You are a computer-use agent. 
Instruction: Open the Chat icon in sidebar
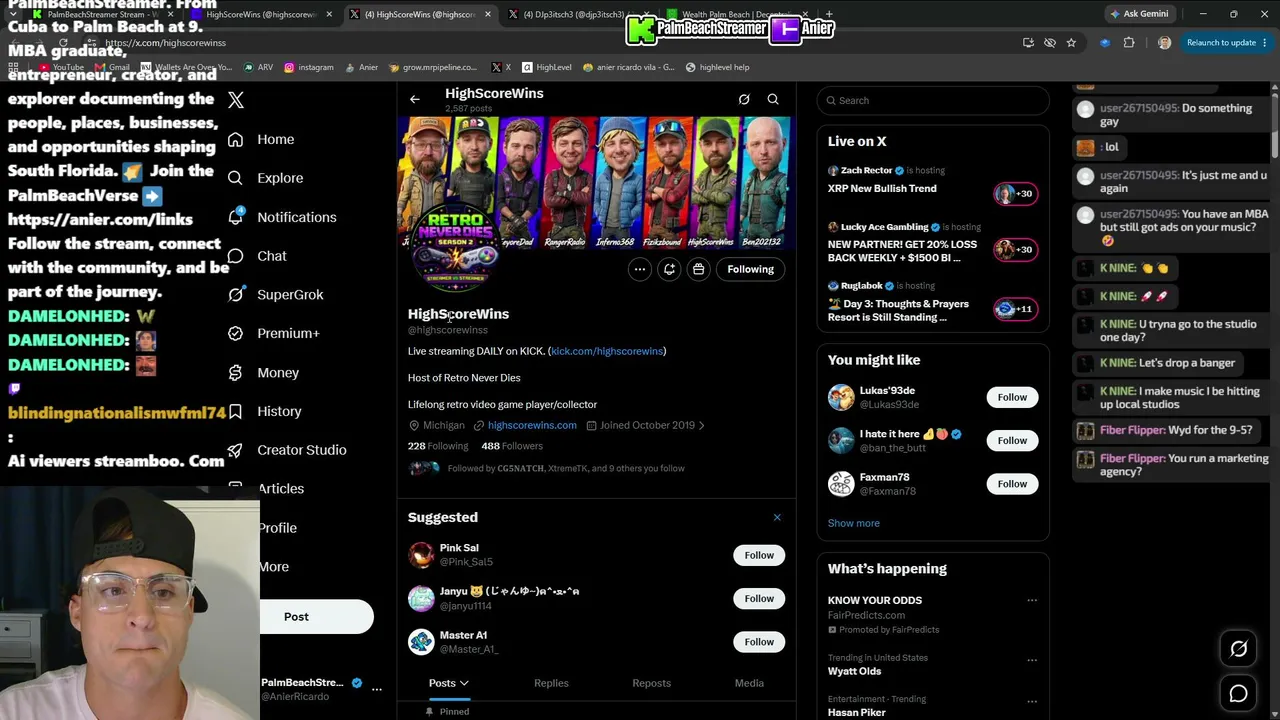coord(235,256)
